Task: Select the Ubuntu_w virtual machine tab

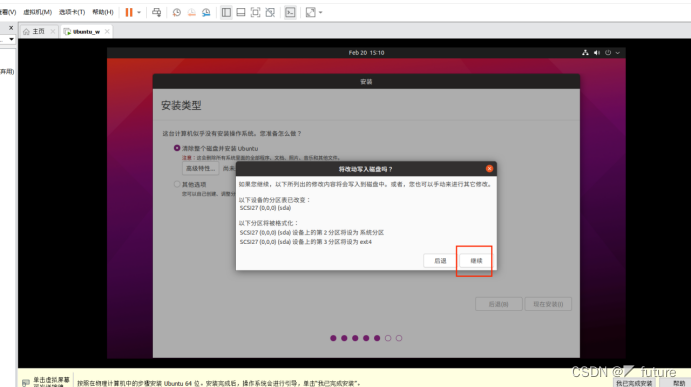Action: tap(86, 32)
